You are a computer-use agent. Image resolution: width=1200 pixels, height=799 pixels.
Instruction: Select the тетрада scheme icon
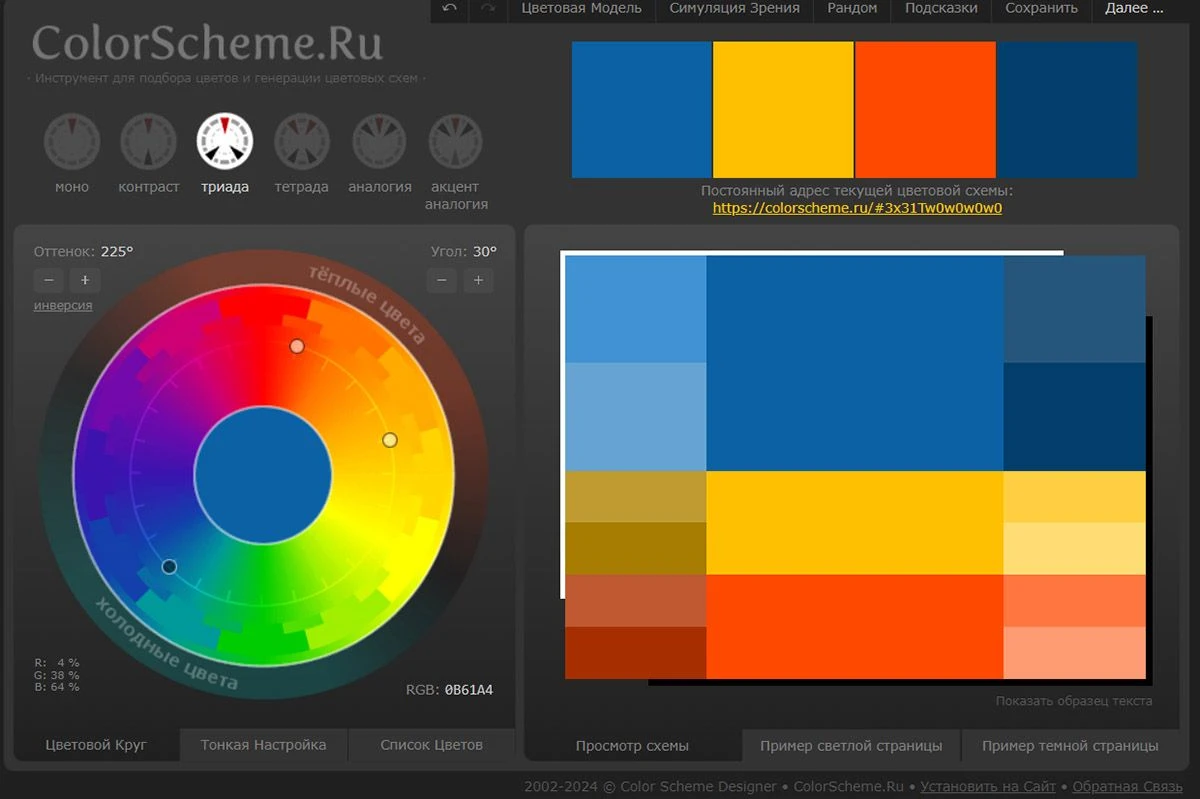(302, 141)
